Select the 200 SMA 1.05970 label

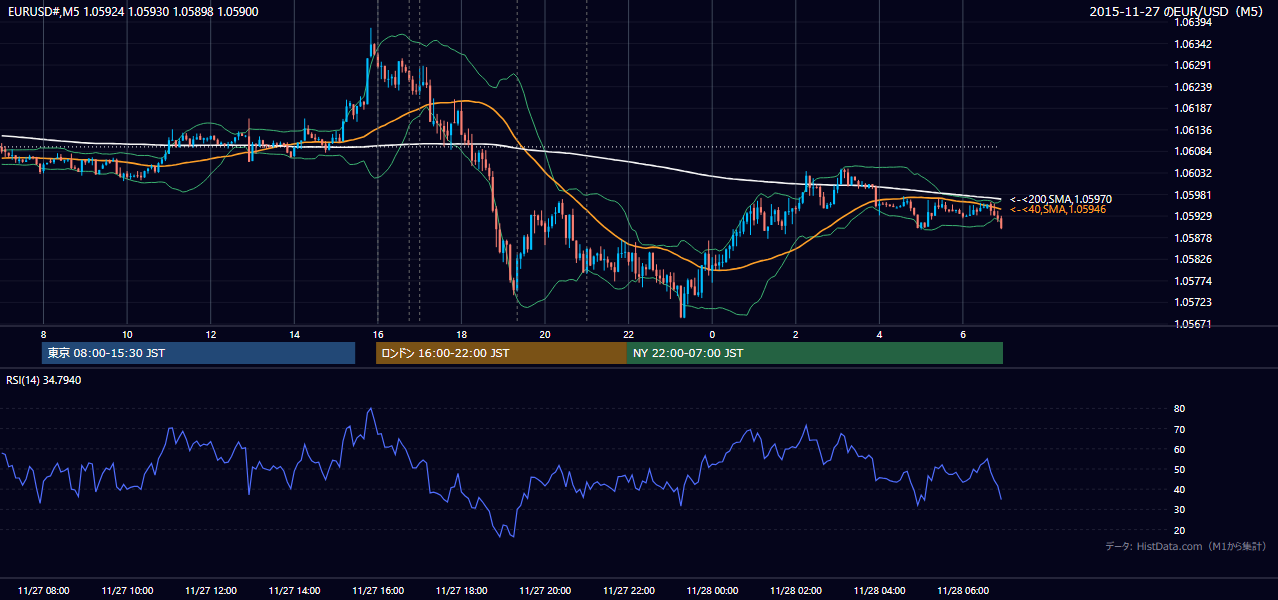(x=1061, y=200)
